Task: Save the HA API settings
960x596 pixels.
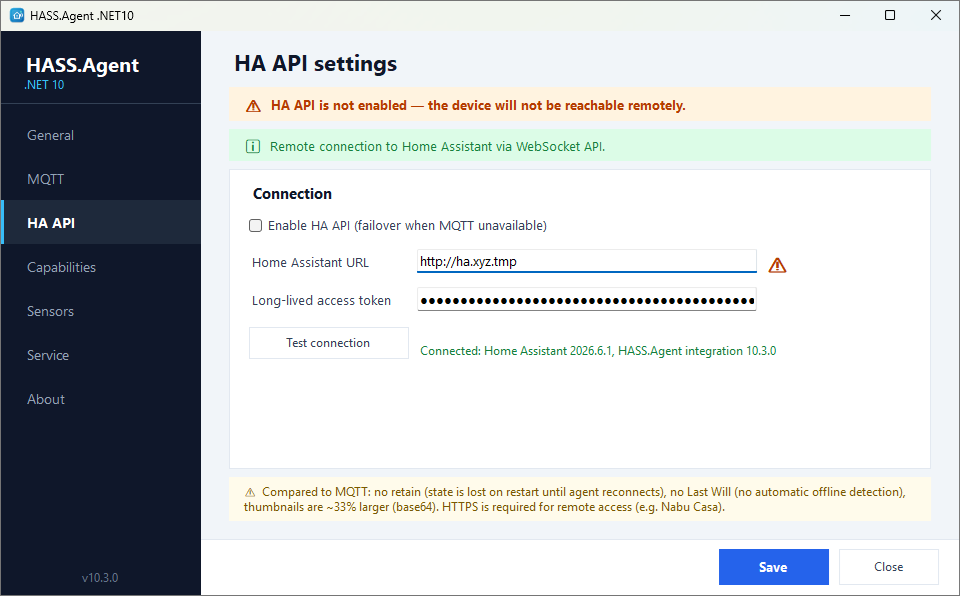Action: [774, 567]
